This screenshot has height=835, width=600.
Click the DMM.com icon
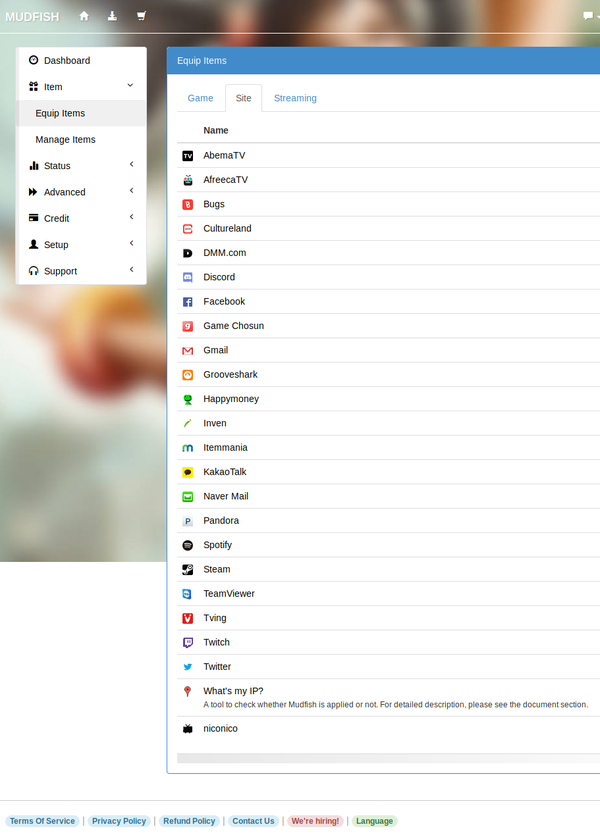pos(187,253)
